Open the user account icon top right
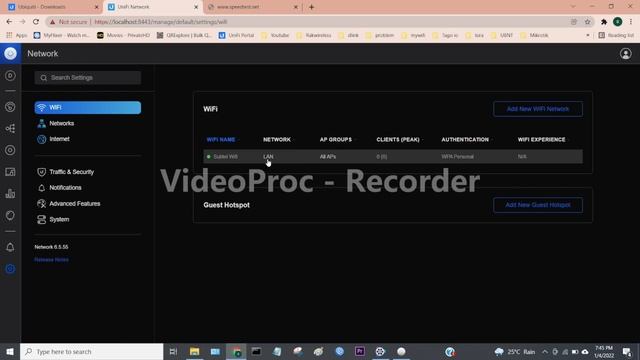 [625, 53]
